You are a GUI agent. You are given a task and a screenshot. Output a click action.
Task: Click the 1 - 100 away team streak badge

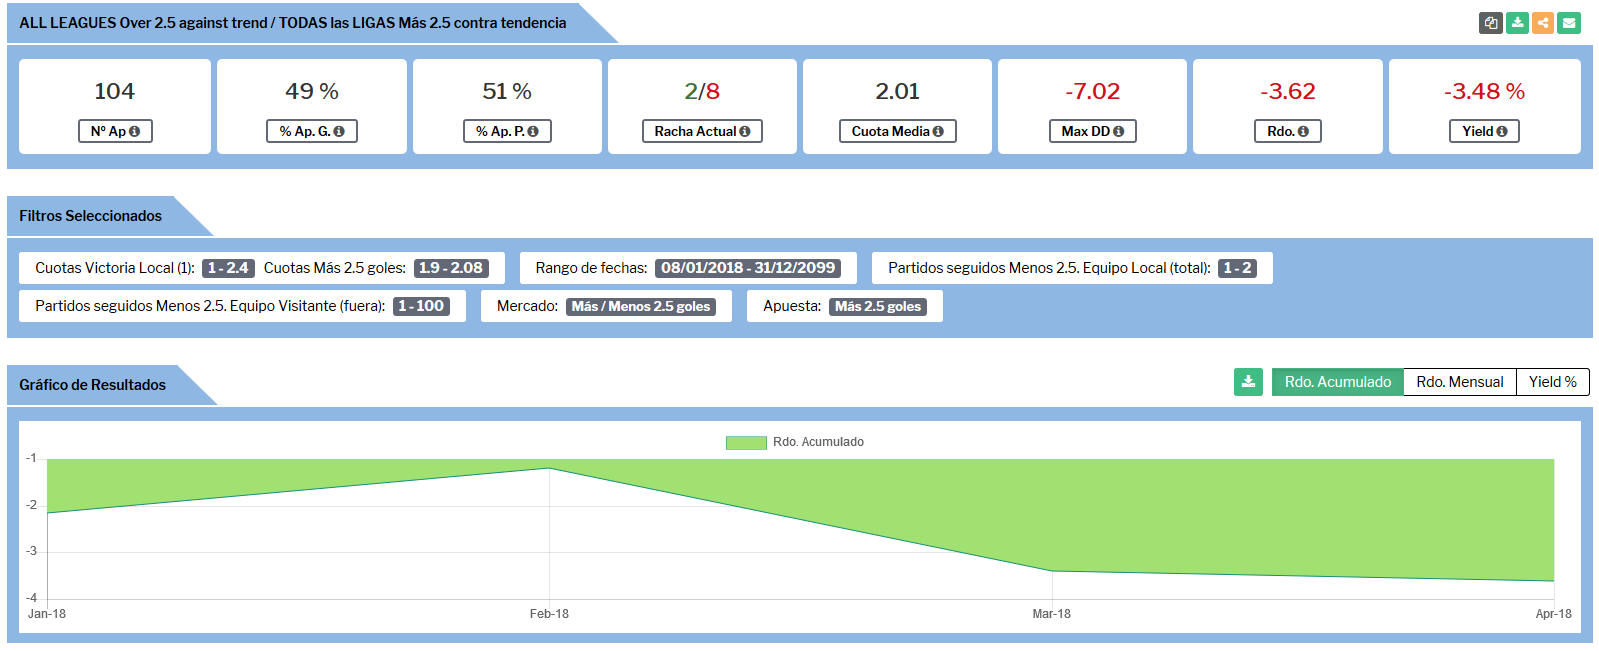421,306
